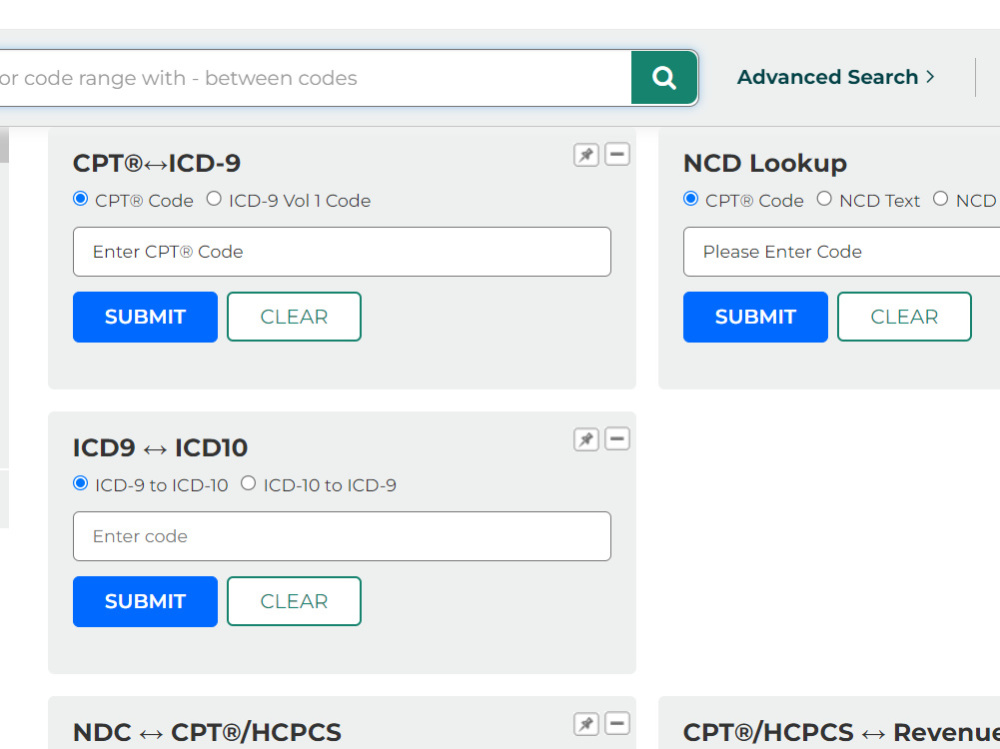Minimize the ICD9 ↔ ICD10 widget

pyautogui.click(x=617, y=439)
